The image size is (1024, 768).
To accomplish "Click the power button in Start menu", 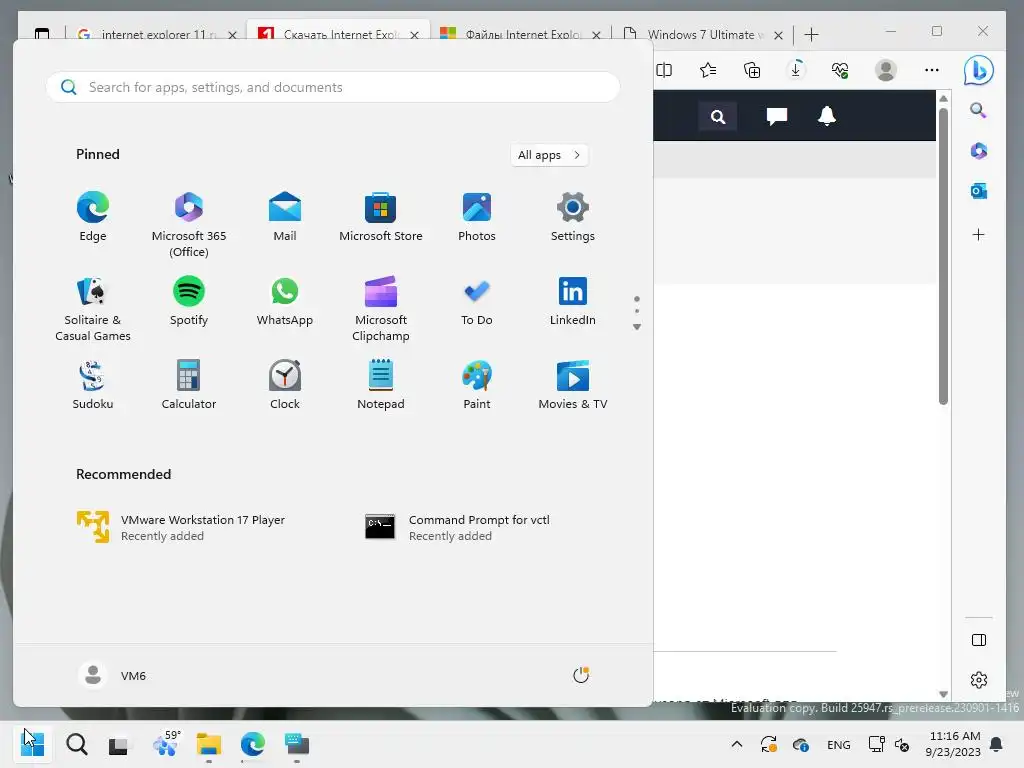I will point(581,675).
